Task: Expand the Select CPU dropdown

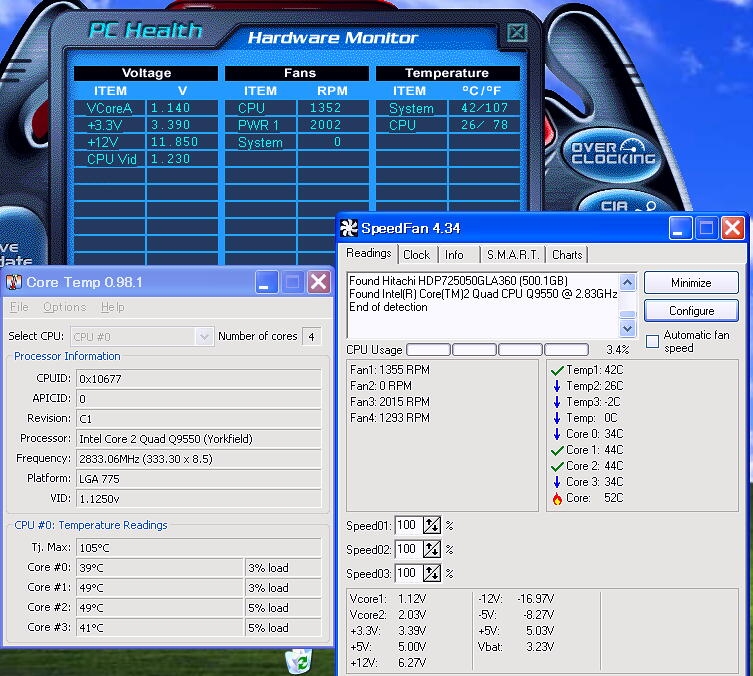Action: tap(204, 337)
